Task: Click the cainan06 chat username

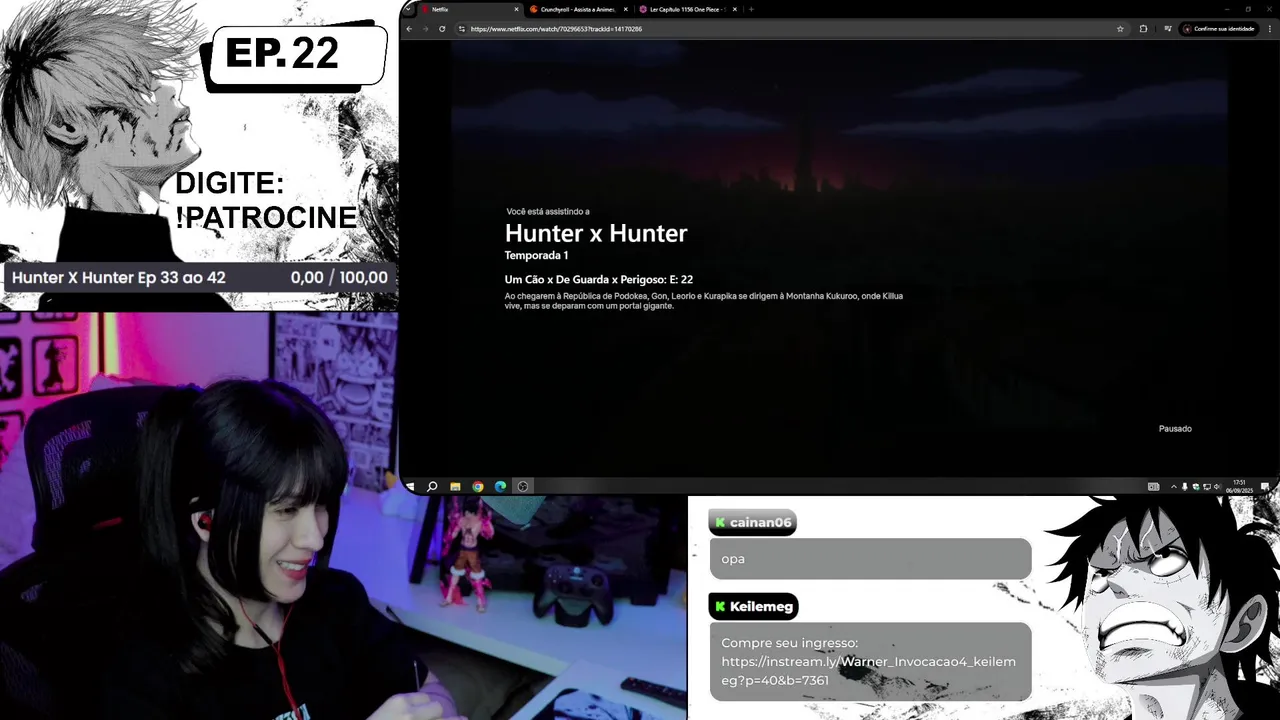Action: (x=760, y=523)
